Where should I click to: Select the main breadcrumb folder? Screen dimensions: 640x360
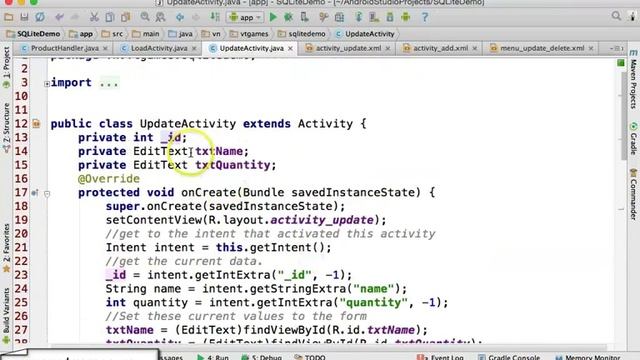click(146, 34)
